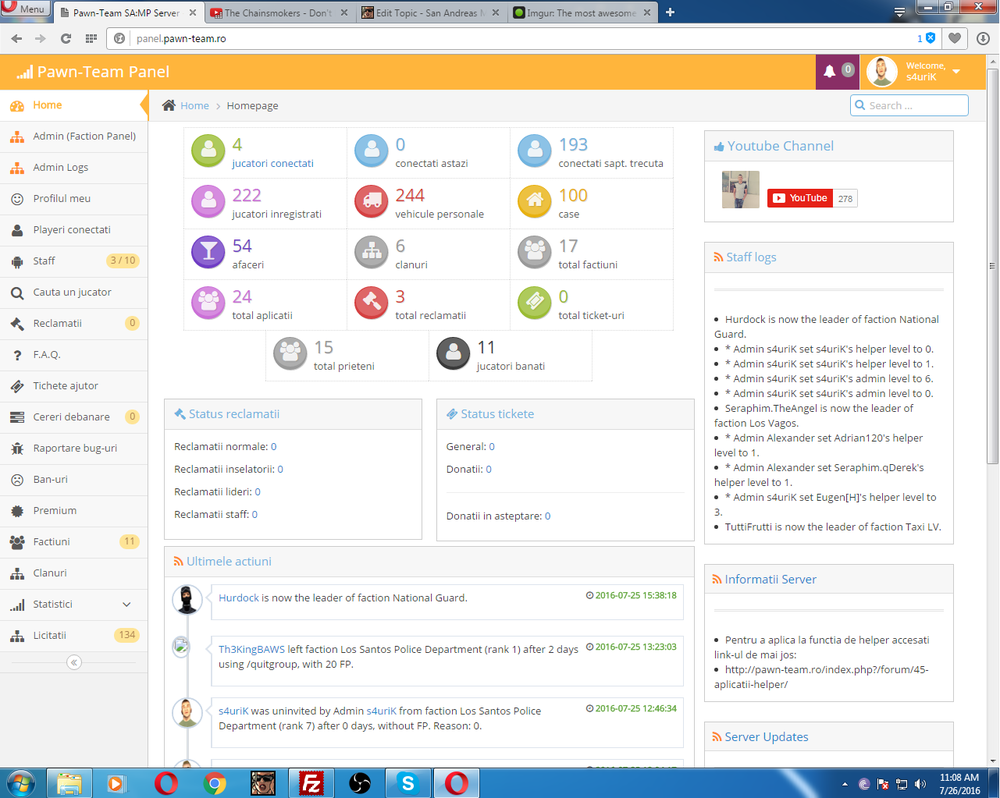Open Tichete ajutor sidebar item
1000x798 pixels.
(74, 386)
